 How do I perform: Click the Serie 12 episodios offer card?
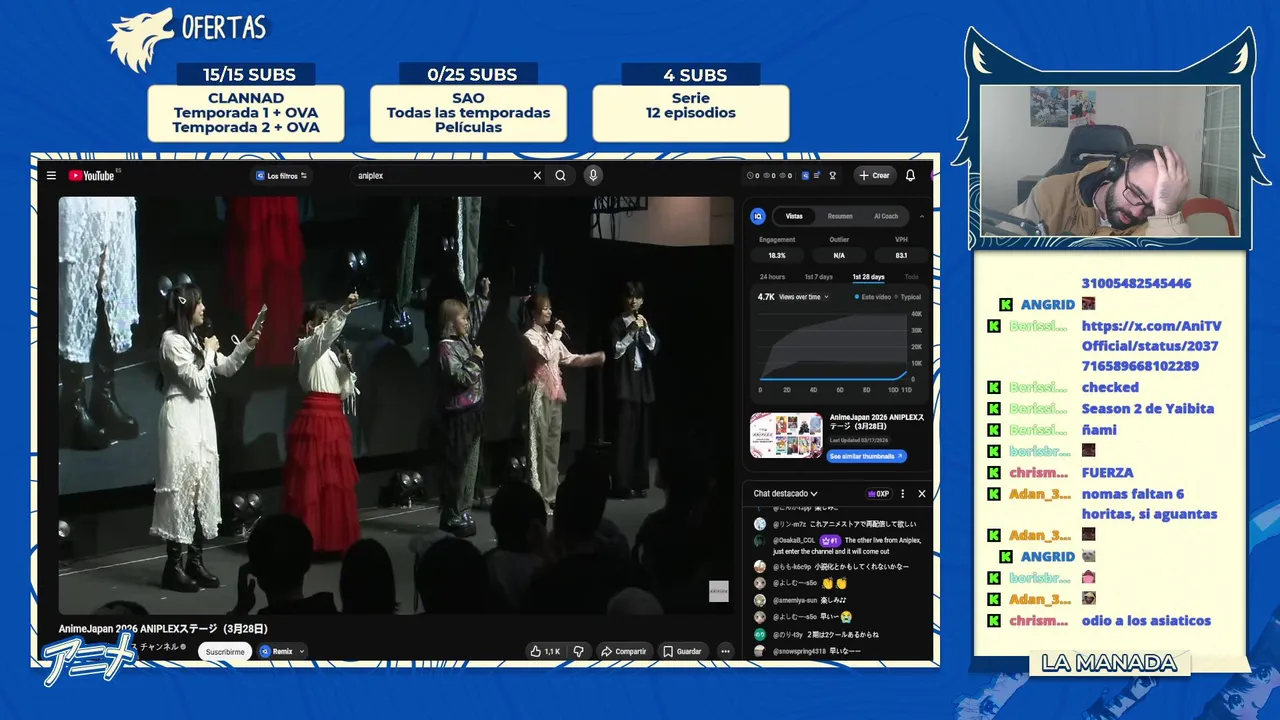(x=690, y=113)
